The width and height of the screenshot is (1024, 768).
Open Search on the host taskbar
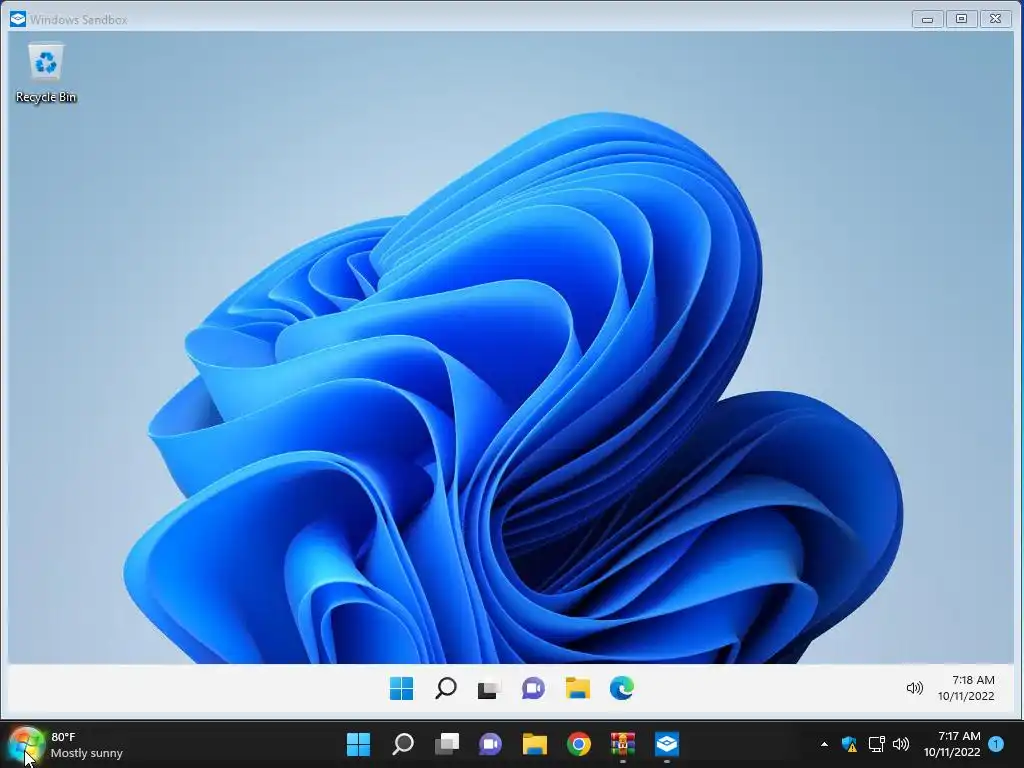[402, 744]
